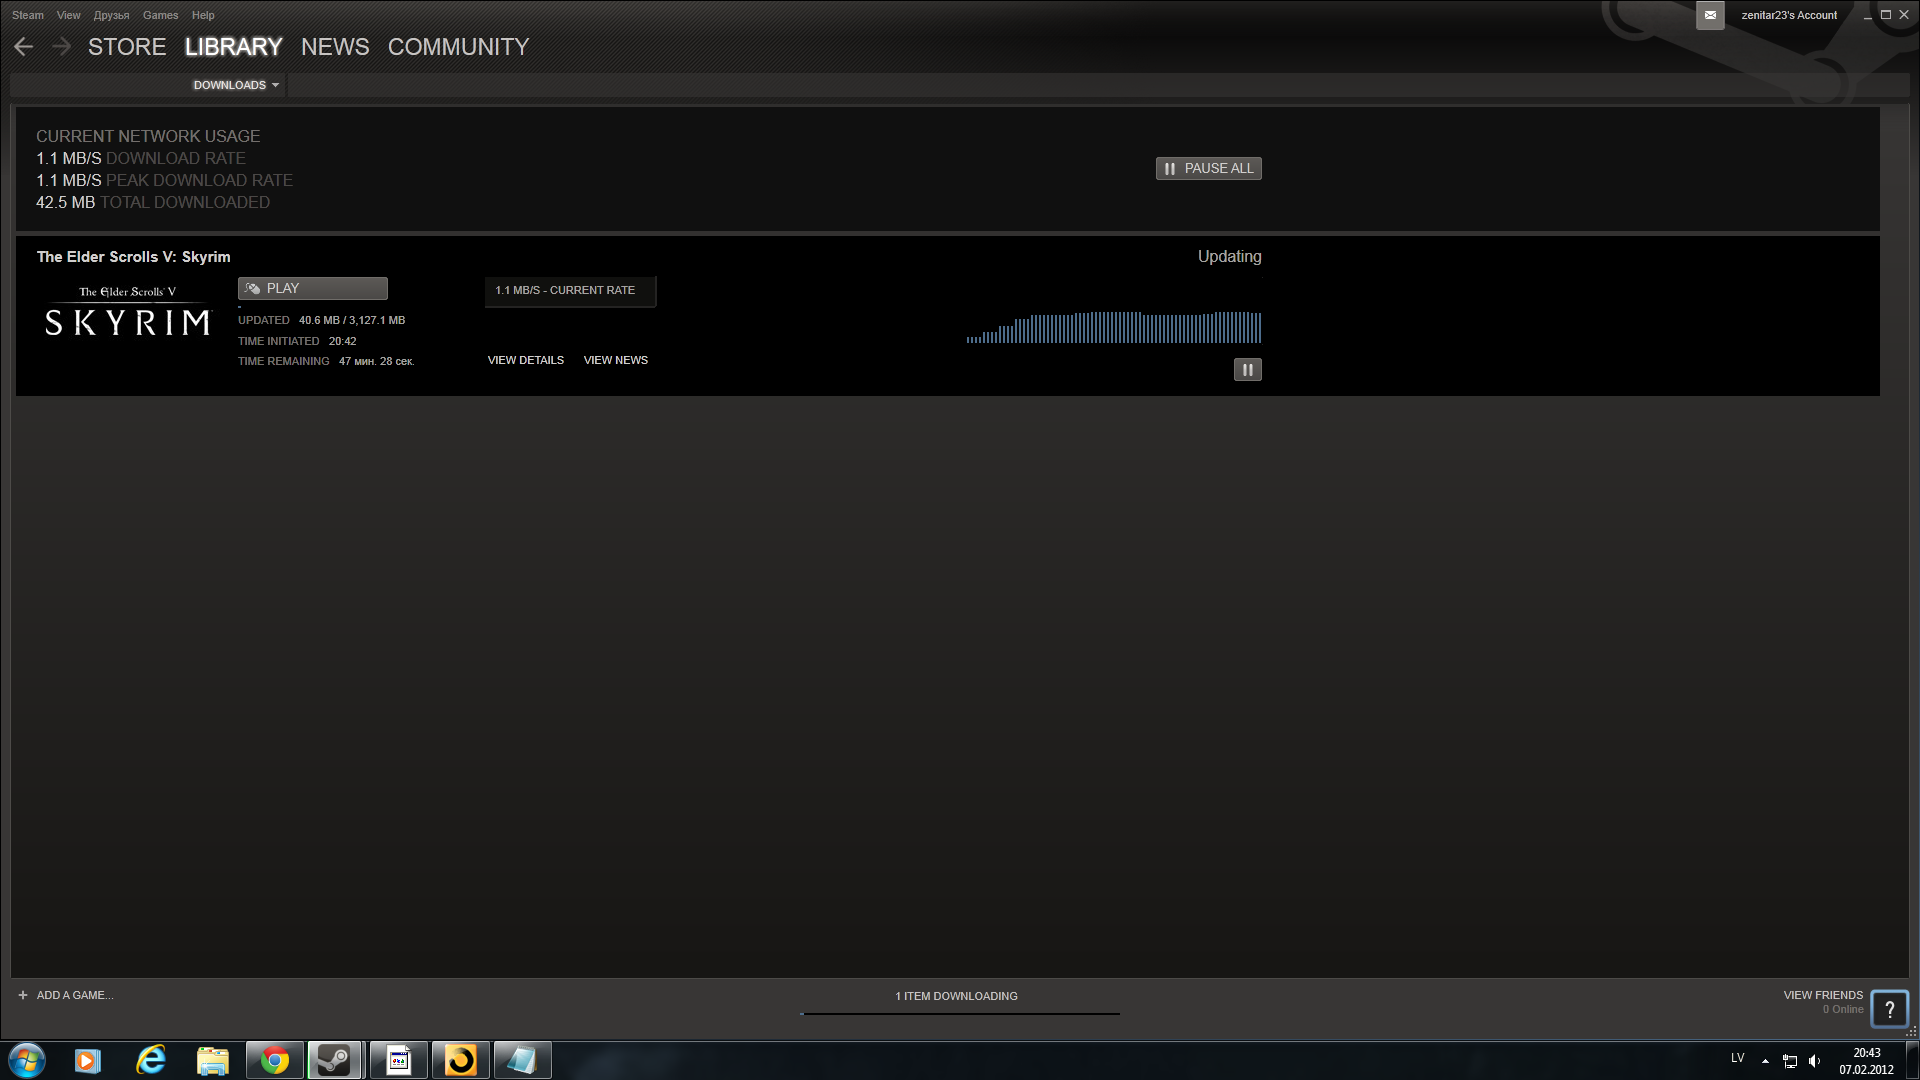Launch Windows Media Player from taskbar
Viewport: 1920px width, 1080px height.
[x=88, y=1060]
